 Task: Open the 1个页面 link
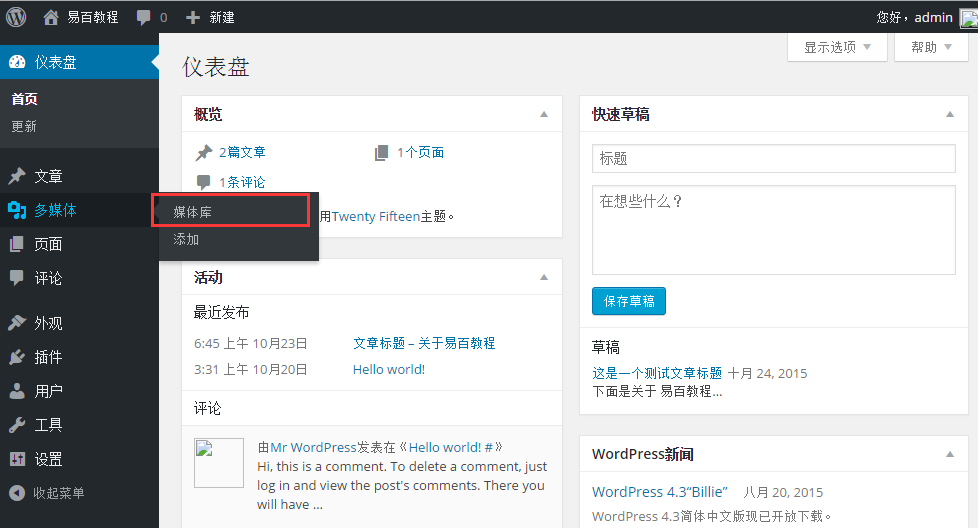[x=420, y=152]
